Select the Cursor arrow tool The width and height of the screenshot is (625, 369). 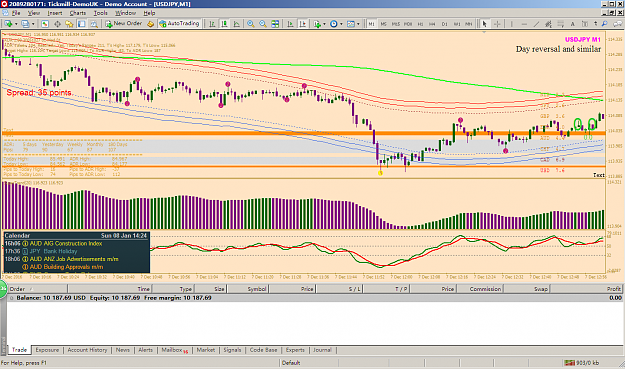(x=484, y=24)
